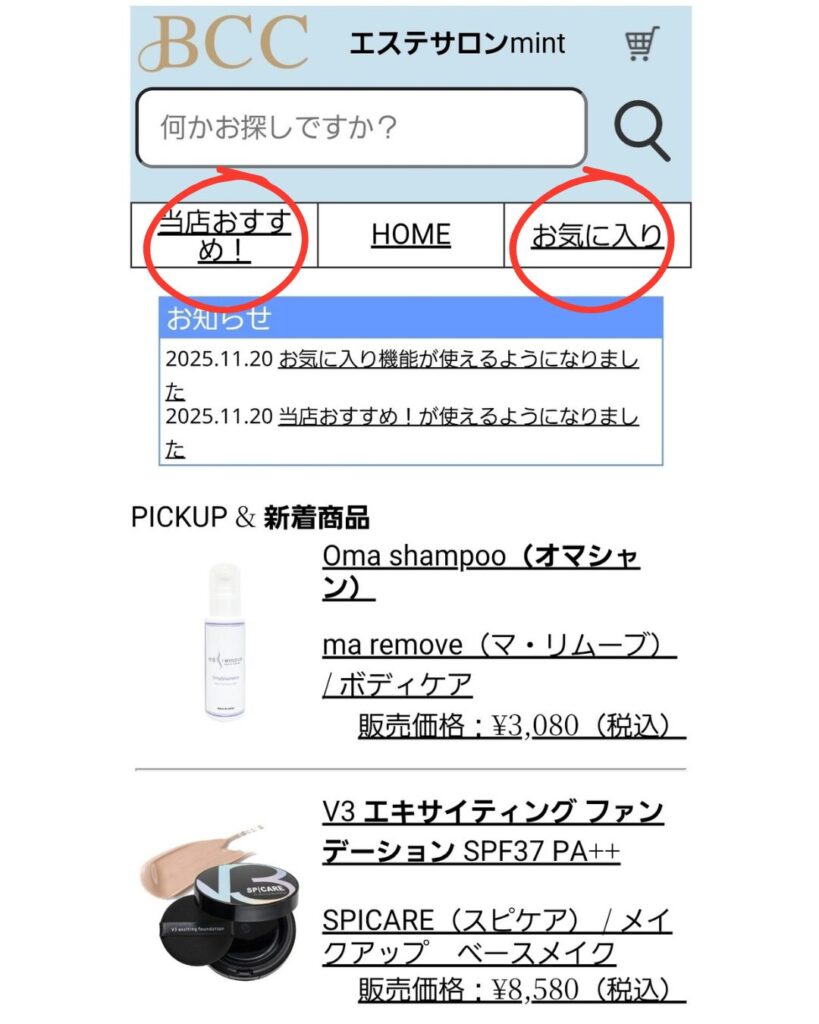Click the ¥8,580 price link

point(522,989)
